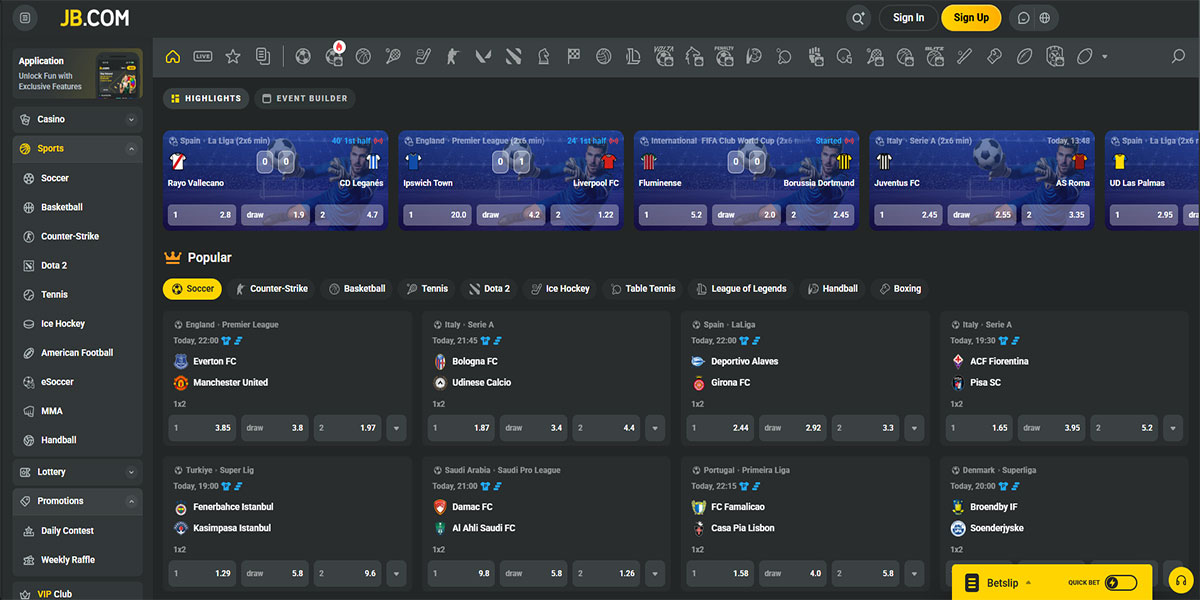This screenshot has width=1200, height=600.
Task: Select the Counter-Strike popular filter tab
Action: click(x=271, y=289)
